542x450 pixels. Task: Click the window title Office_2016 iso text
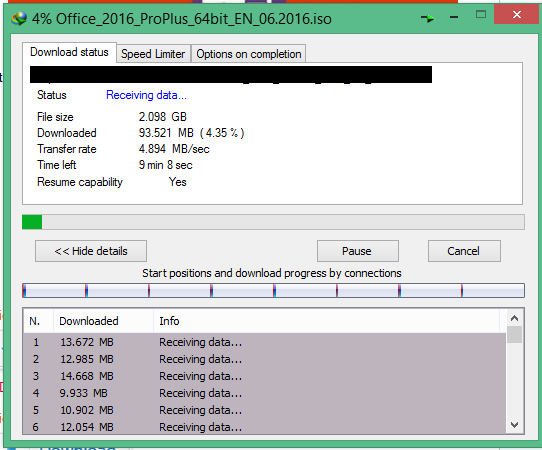point(181,19)
